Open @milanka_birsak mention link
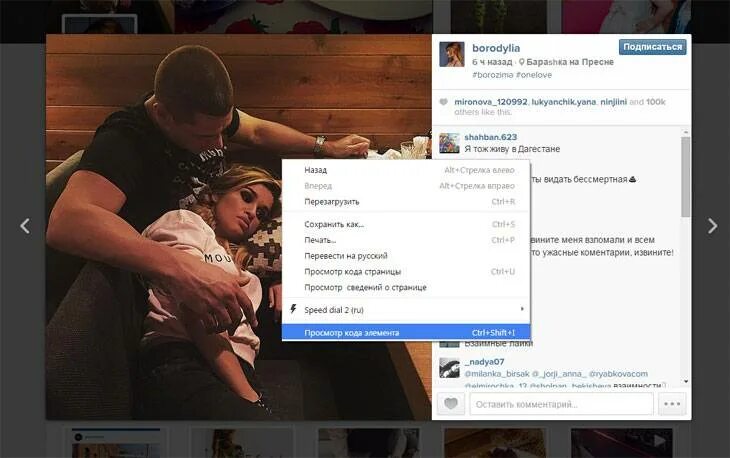Screen dimensions: 730x458 tap(497, 374)
